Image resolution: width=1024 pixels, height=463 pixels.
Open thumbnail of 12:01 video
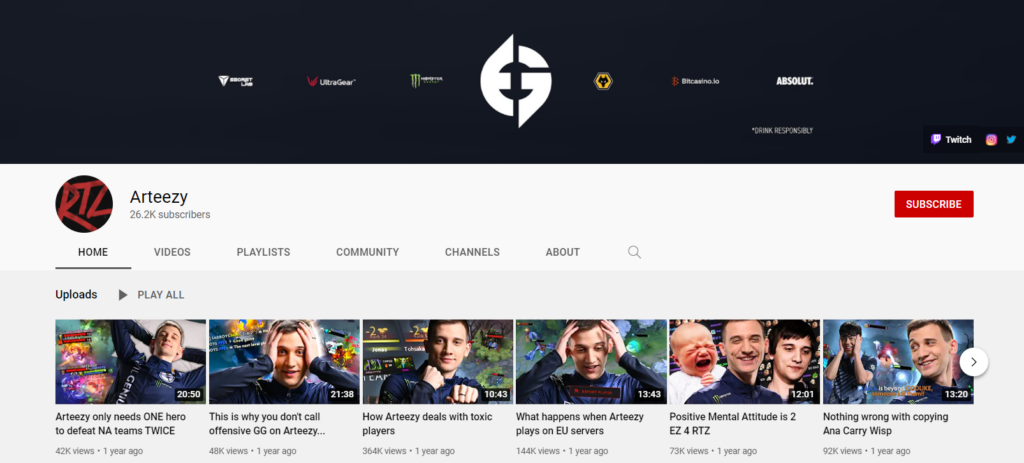coord(744,361)
